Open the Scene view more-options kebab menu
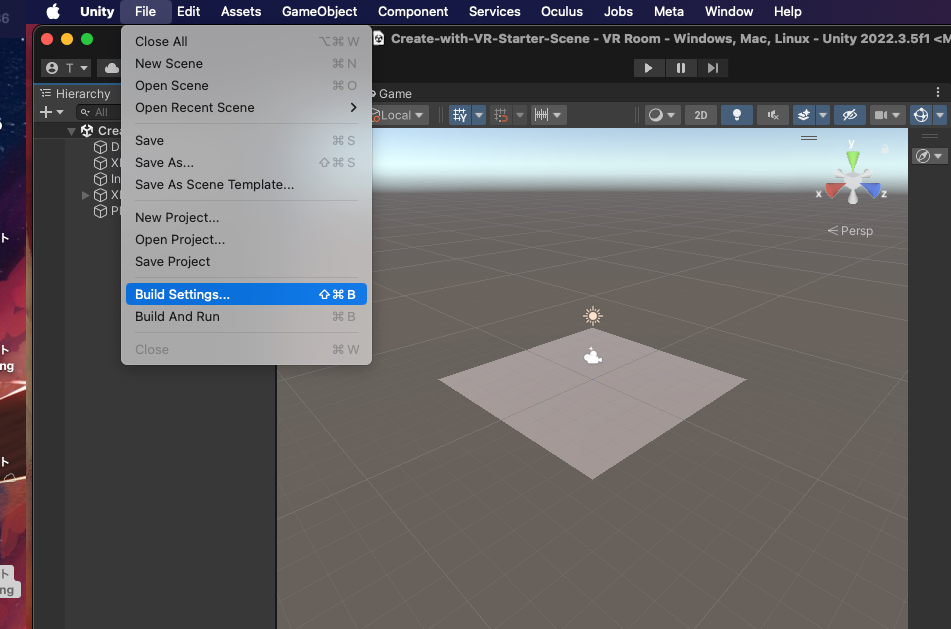 938,92
